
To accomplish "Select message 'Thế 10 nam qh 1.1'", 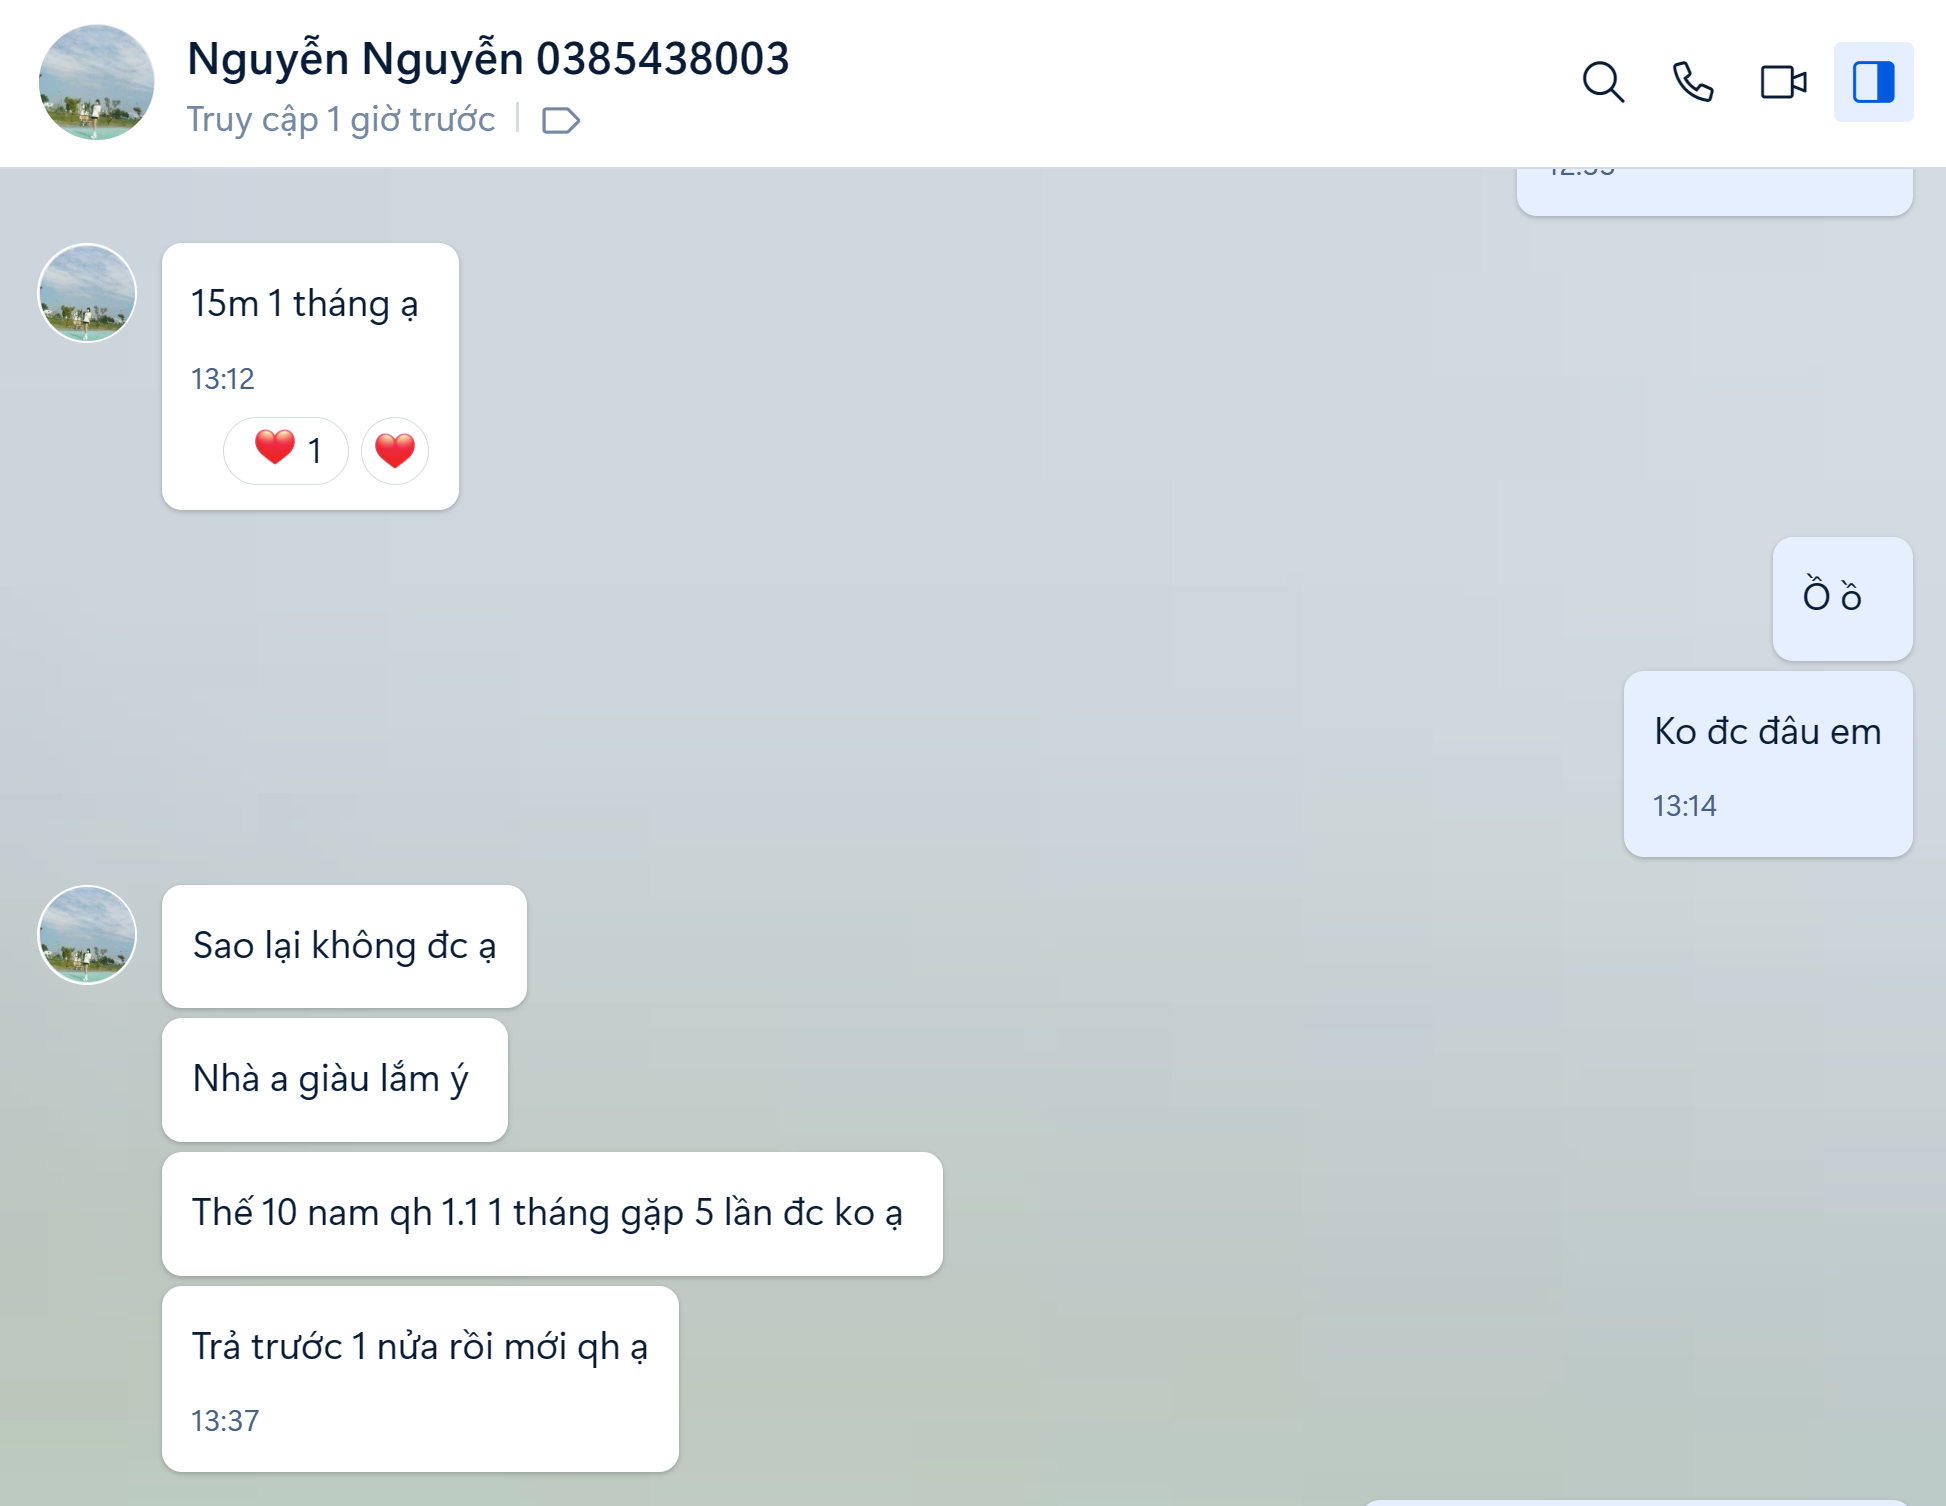I will (x=548, y=1213).
